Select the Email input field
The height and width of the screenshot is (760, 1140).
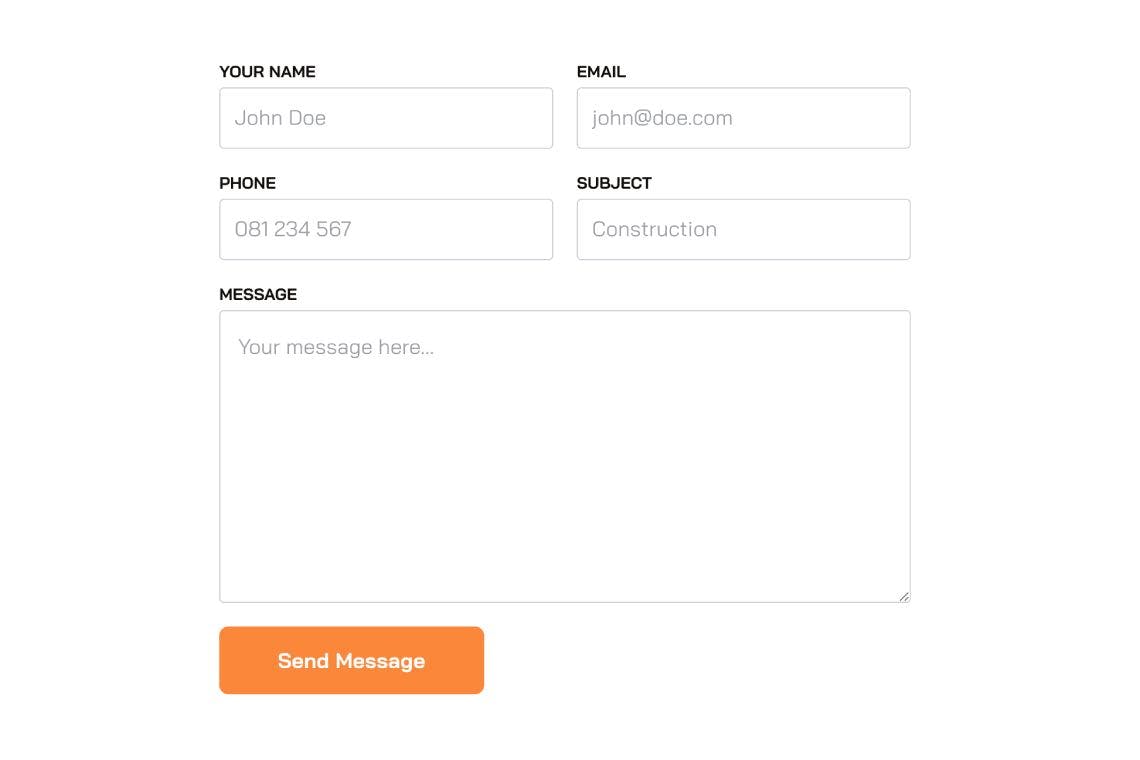click(x=743, y=118)
